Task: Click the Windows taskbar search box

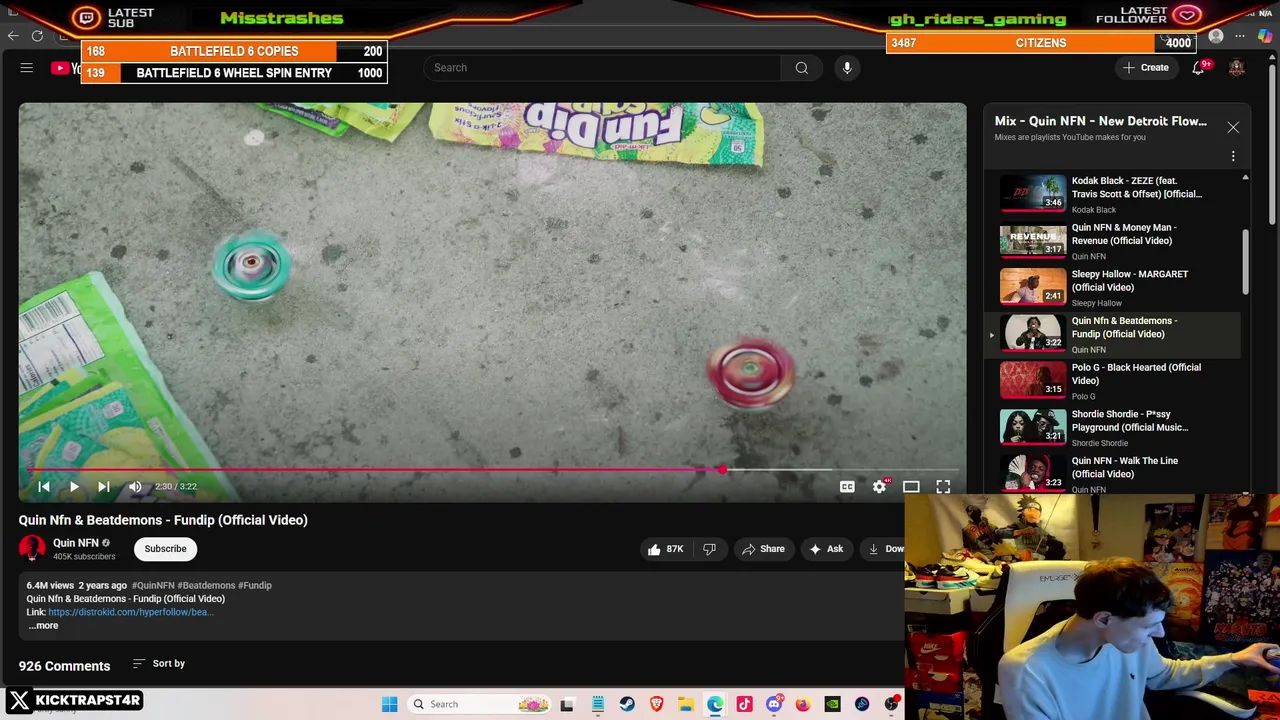Action: [x=480, y=704]
